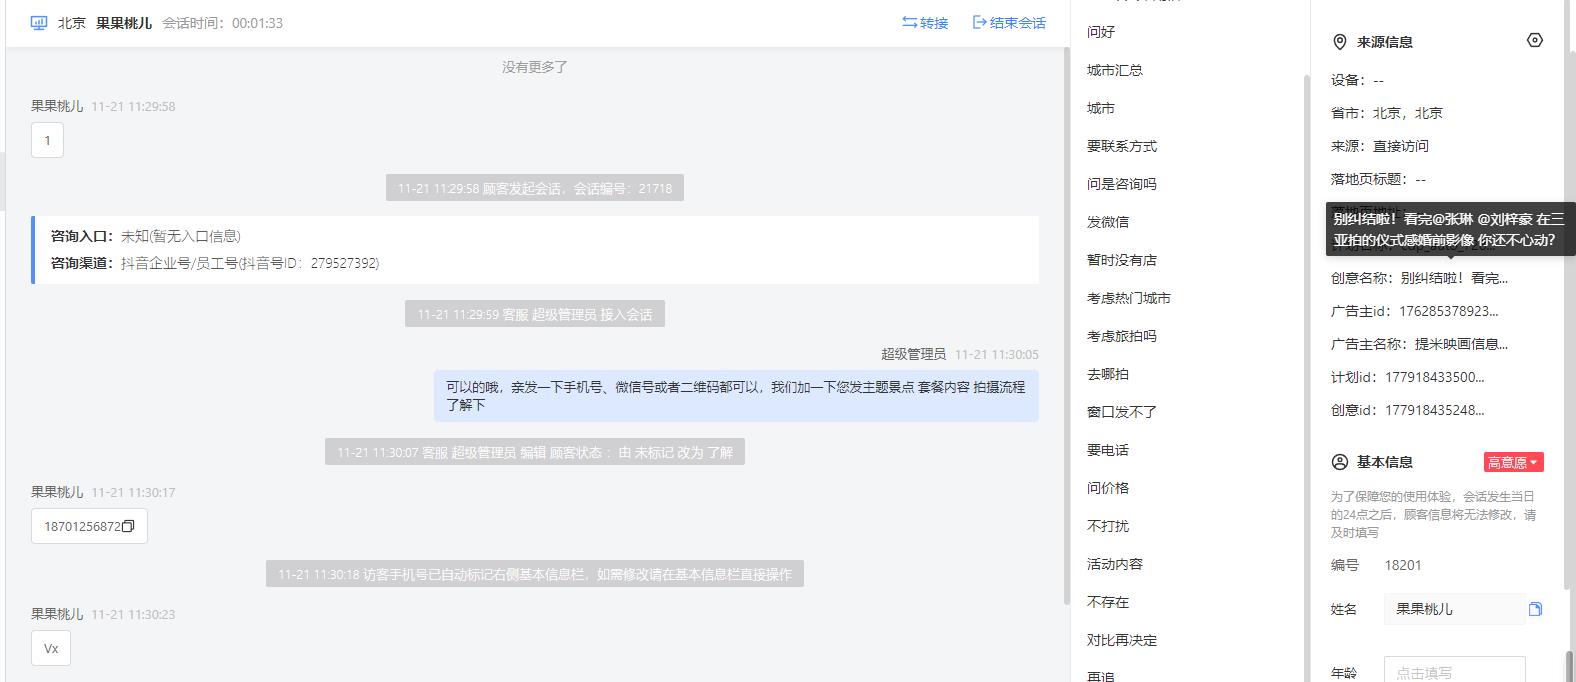Click the settings hexagon icon beside 来源信息

click(1535, 41)
